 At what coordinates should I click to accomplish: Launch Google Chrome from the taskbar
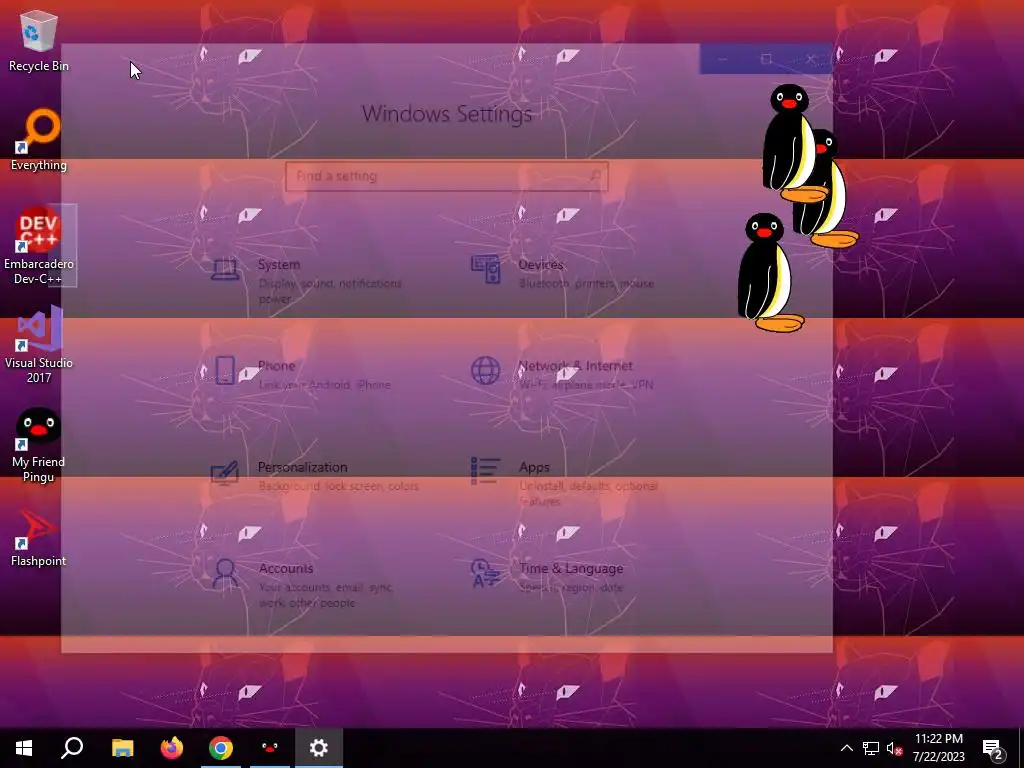pos(221,748)
